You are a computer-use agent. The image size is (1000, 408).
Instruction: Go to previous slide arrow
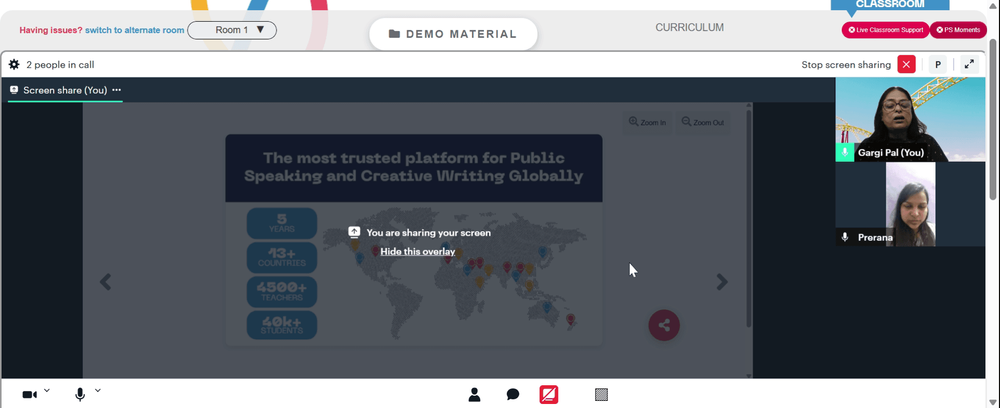pos(105,282)
